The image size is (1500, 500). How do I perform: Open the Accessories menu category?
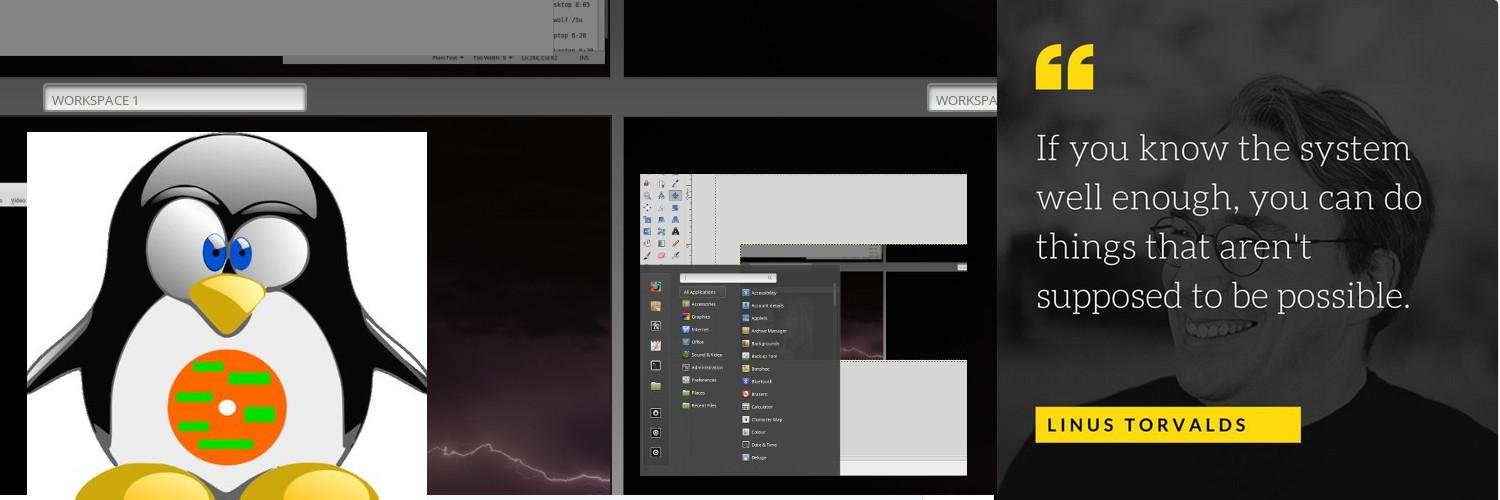point(699,304)
